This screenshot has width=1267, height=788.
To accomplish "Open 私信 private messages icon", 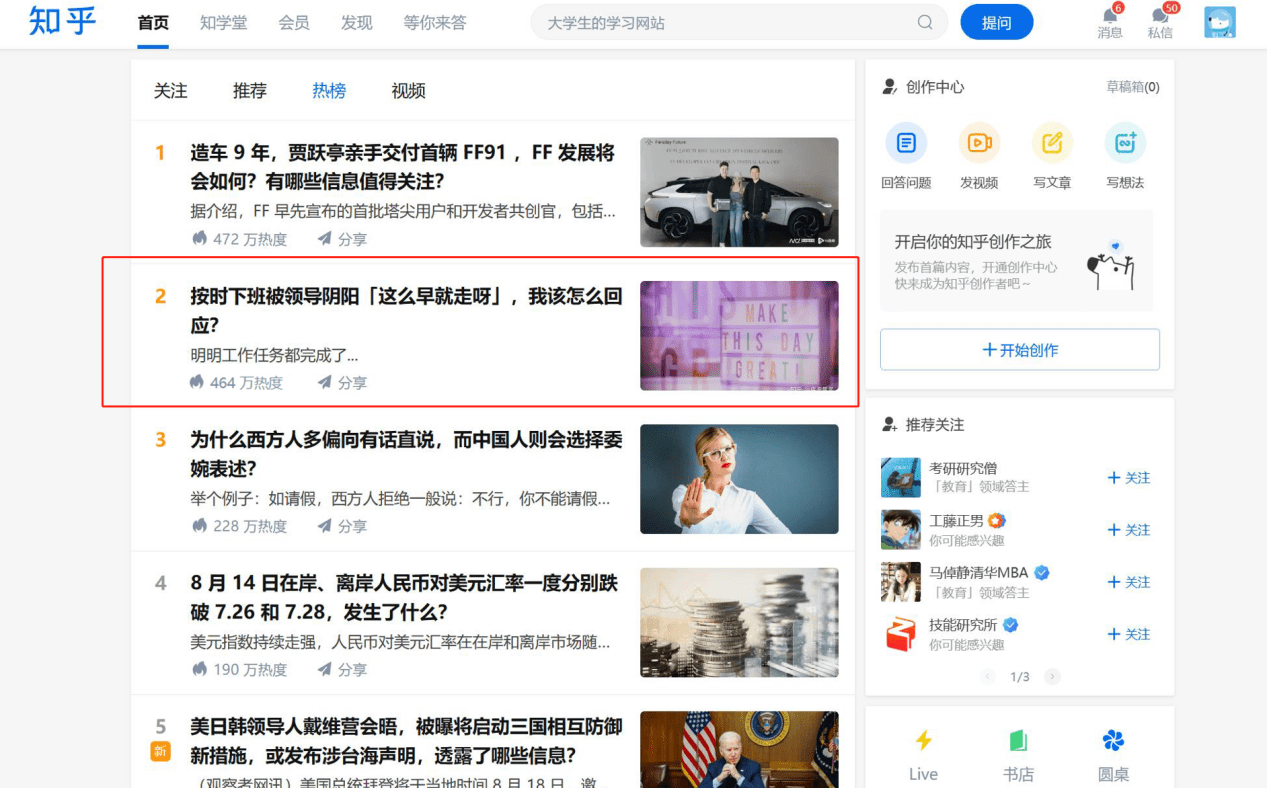I will [1160, 16].
